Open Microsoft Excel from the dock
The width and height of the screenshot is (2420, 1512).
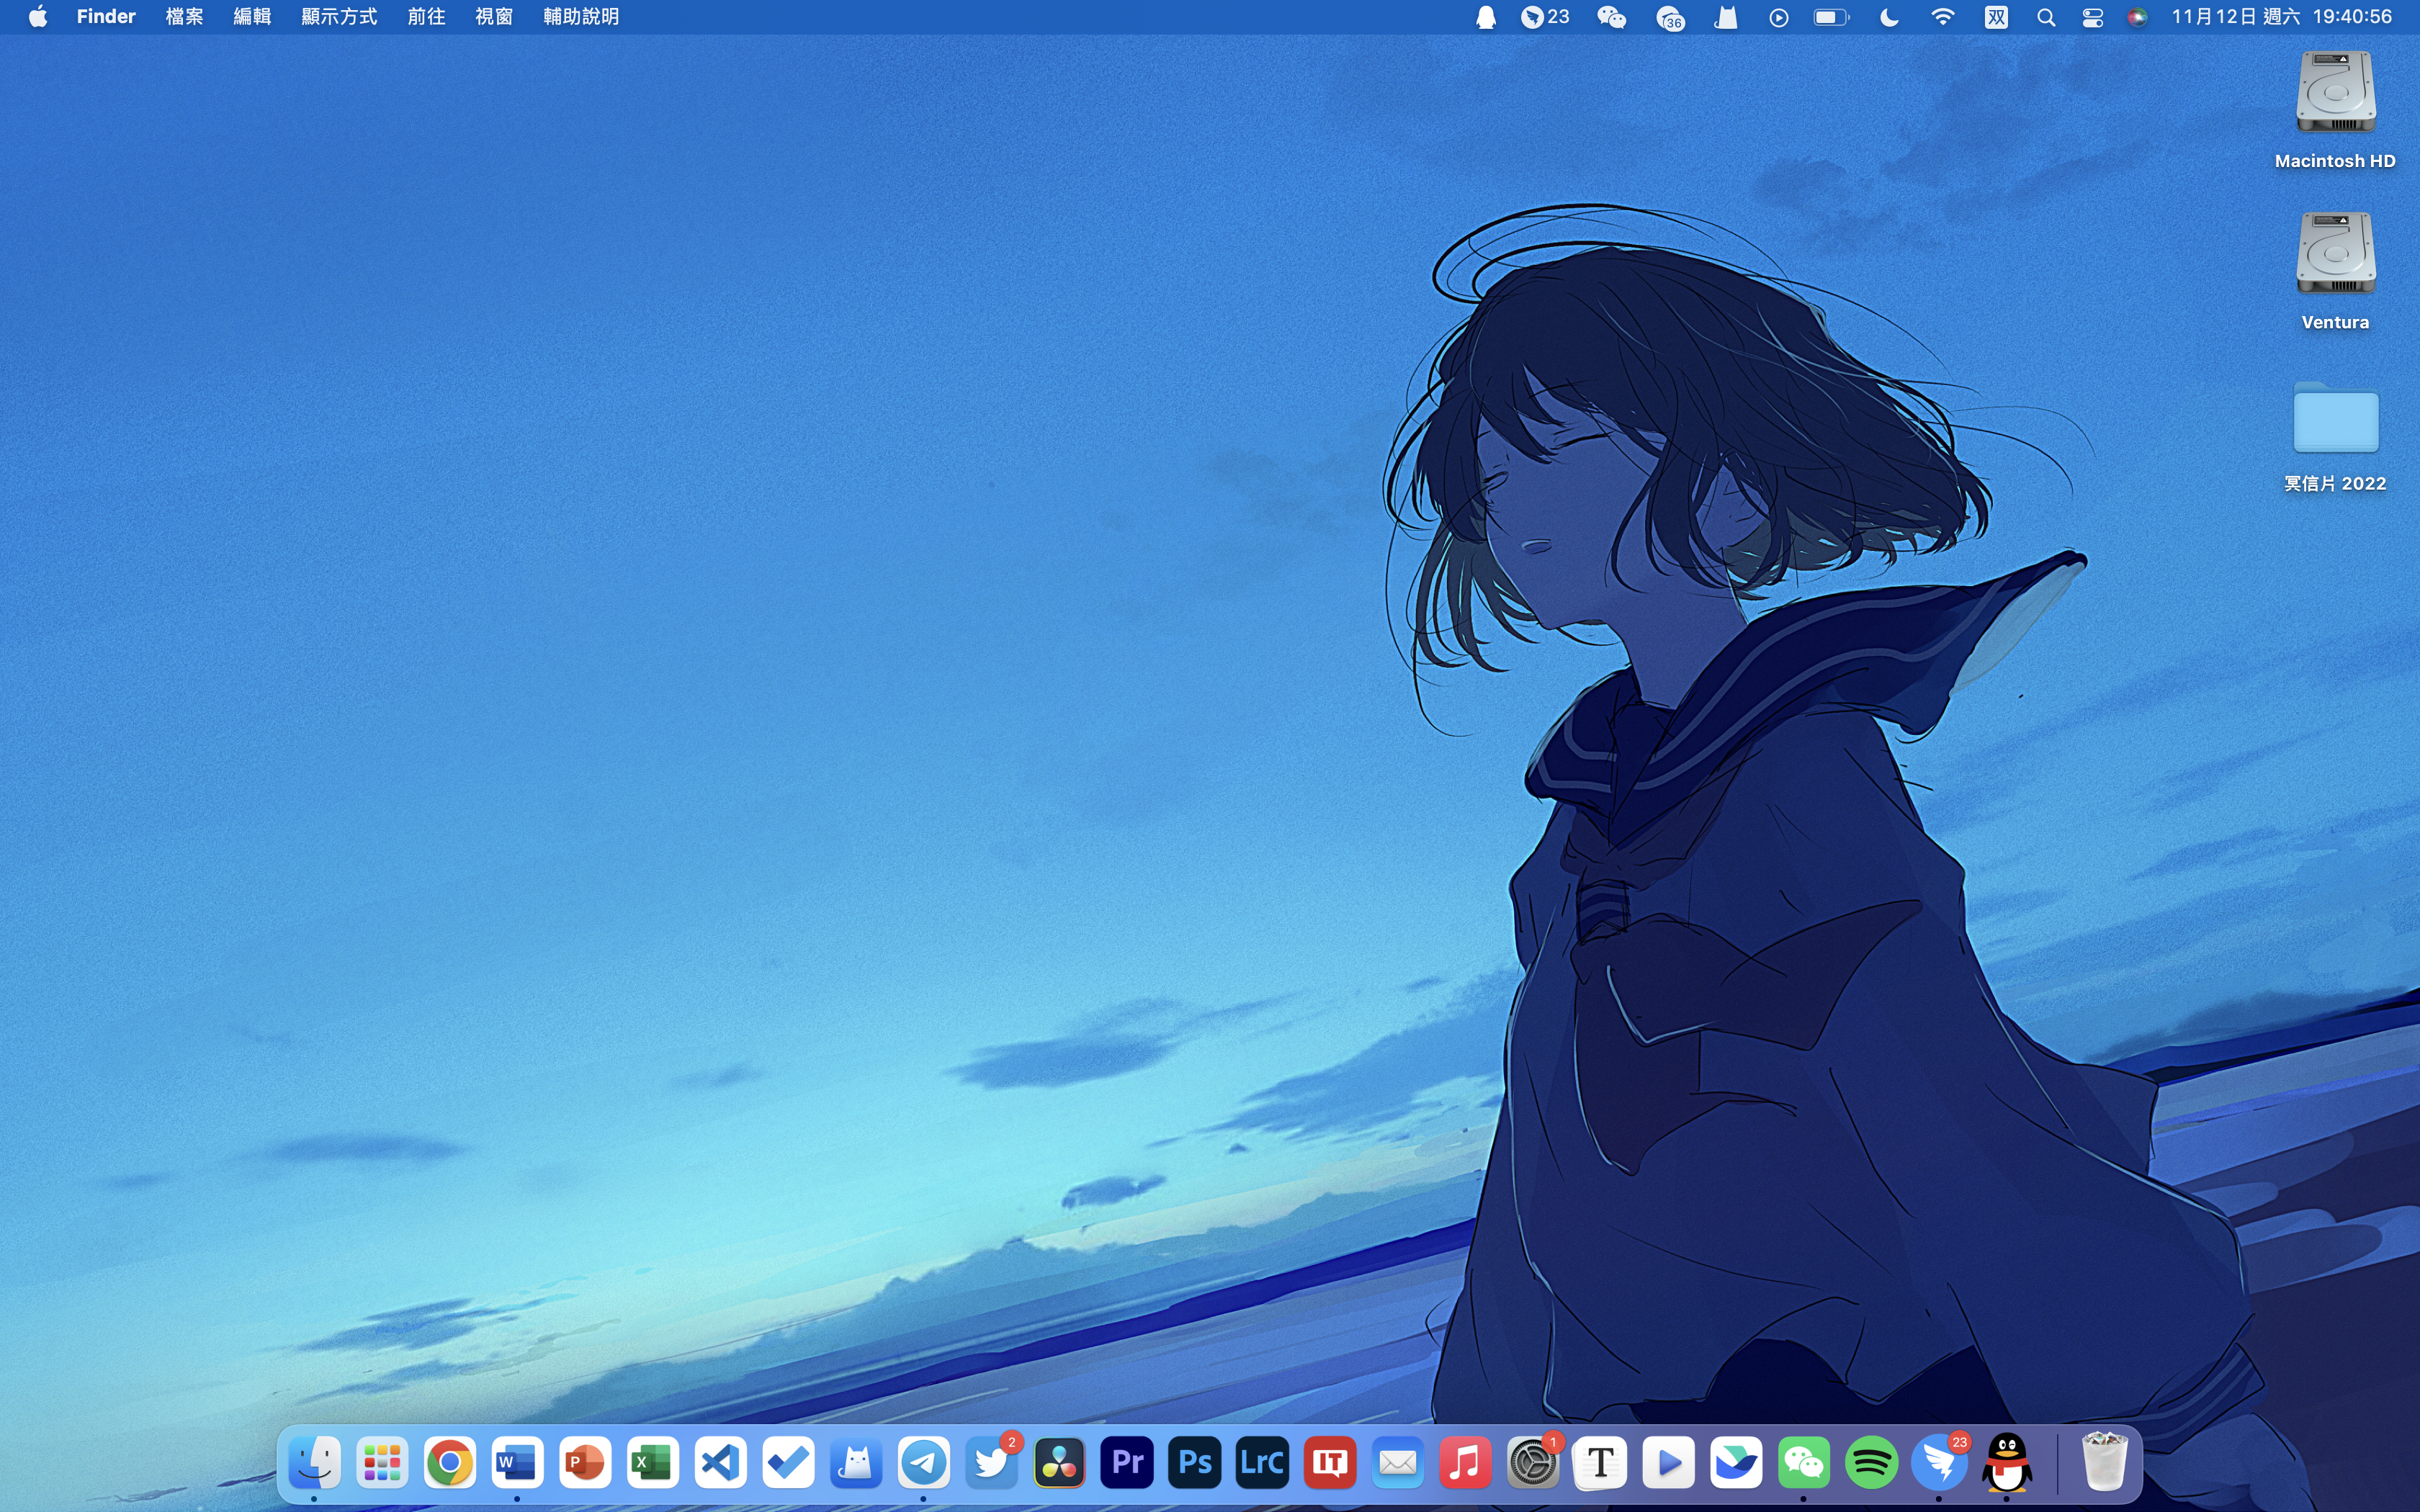click(653, 1463)
